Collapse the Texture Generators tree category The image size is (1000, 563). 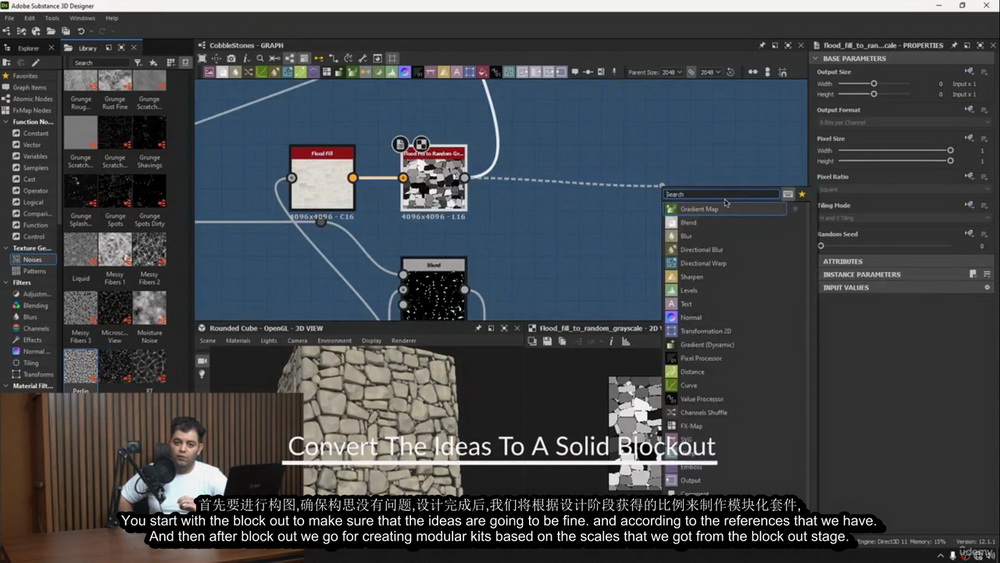click(6, 248)
